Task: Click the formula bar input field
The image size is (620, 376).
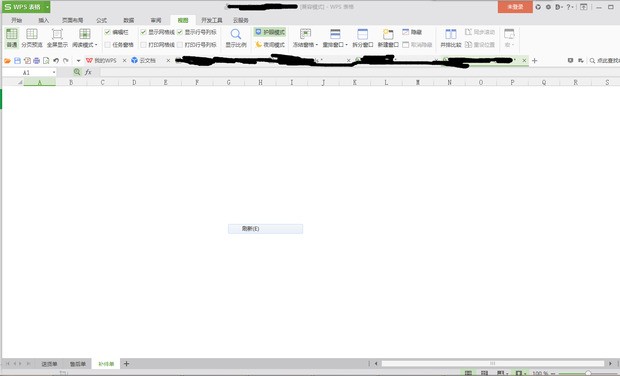Action: pyautogui.click(x=359, y=72)
